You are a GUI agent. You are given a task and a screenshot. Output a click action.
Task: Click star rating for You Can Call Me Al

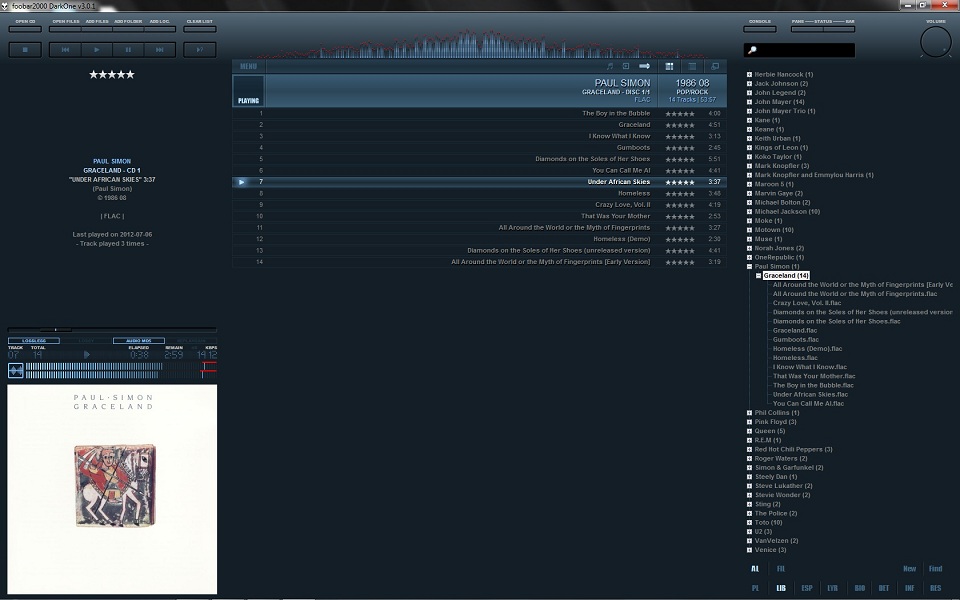coord(680,171)
